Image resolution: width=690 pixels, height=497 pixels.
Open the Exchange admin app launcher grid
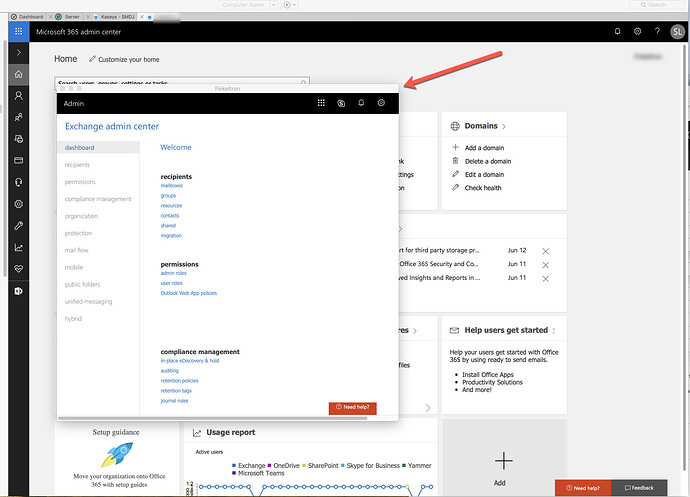click(321, 103)
